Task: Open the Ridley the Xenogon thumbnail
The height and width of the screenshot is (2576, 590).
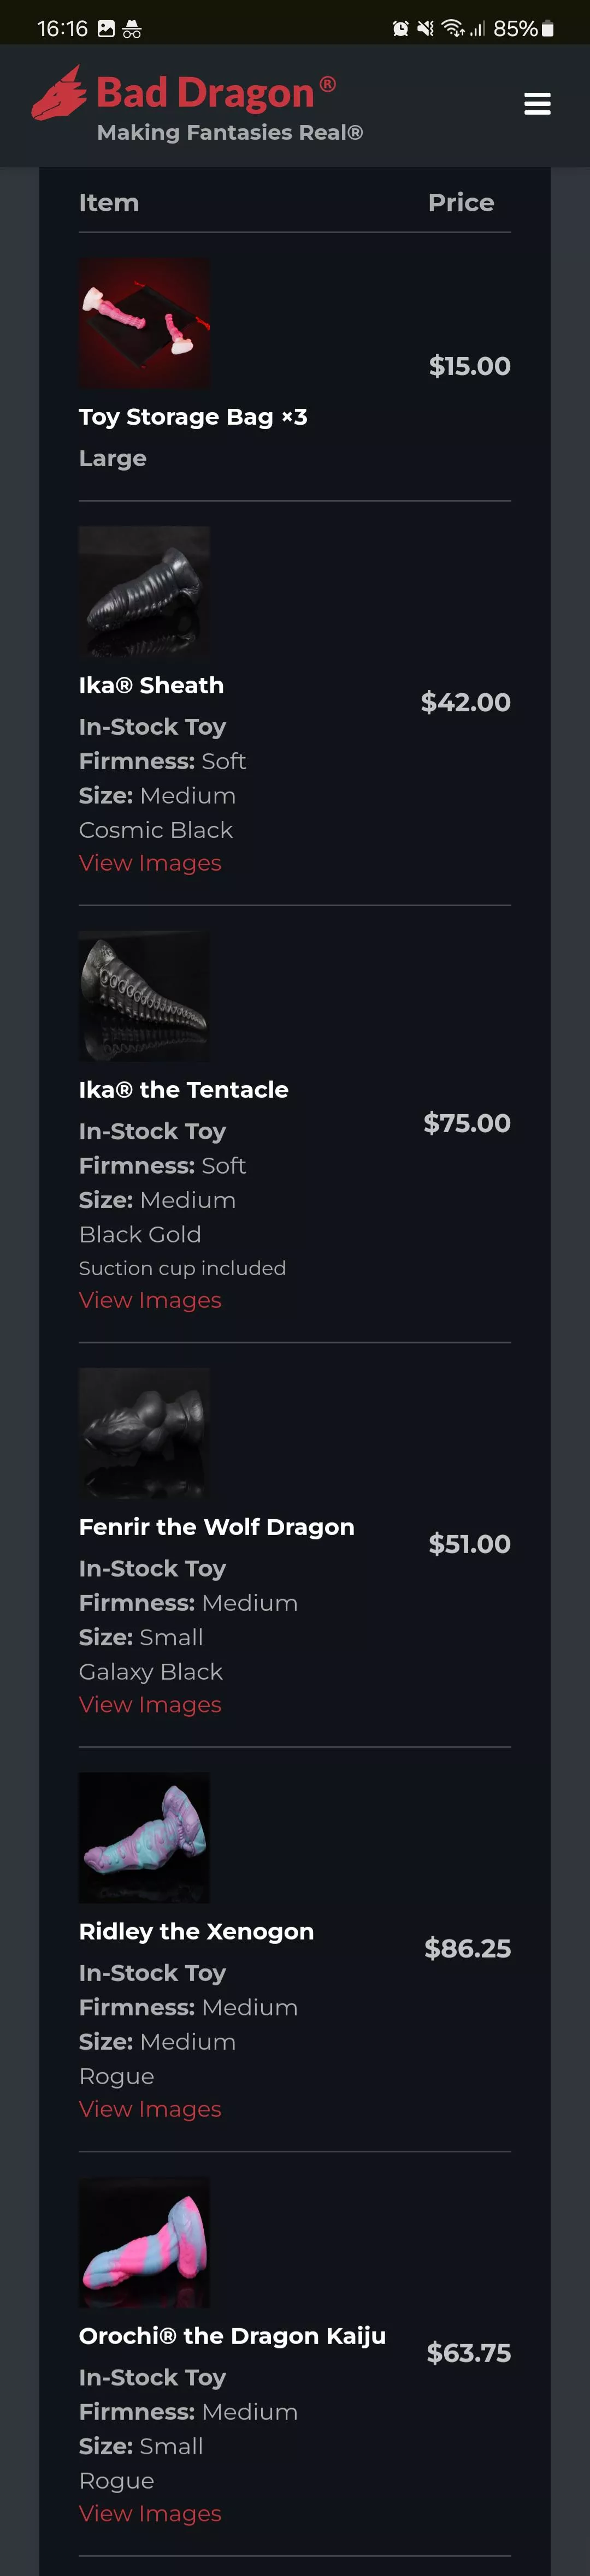Action: pos(144,1837)
